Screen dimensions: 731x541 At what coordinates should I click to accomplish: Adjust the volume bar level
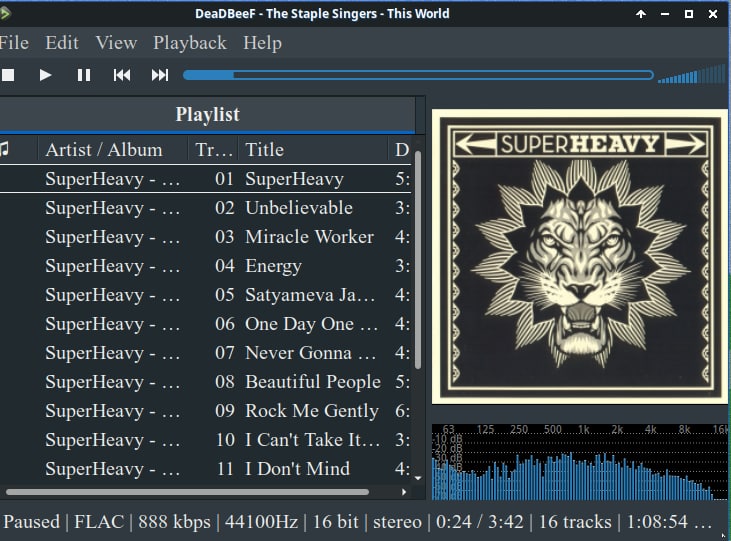pos(692,75)
